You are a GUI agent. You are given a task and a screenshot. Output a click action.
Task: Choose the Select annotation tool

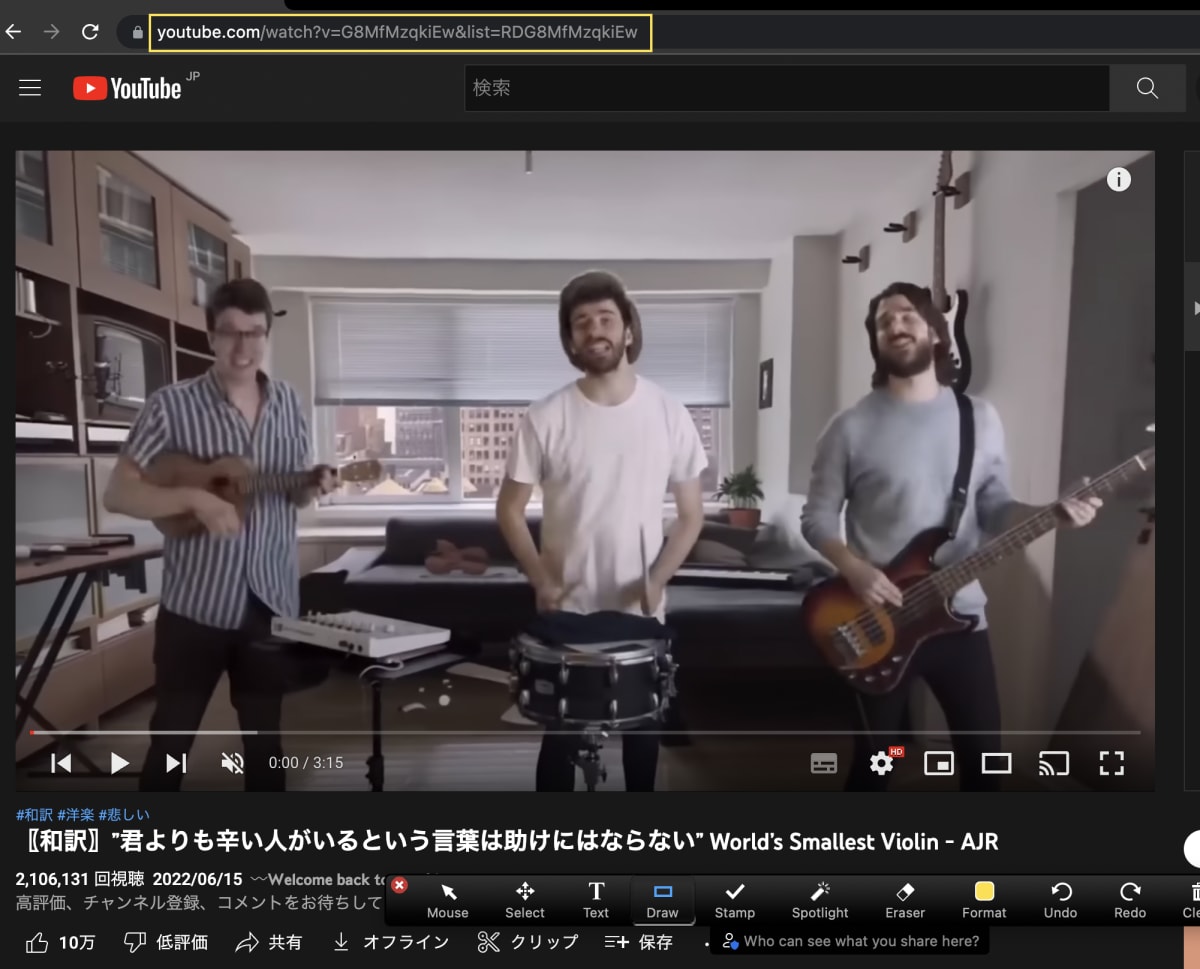click(x=524, y=900)
